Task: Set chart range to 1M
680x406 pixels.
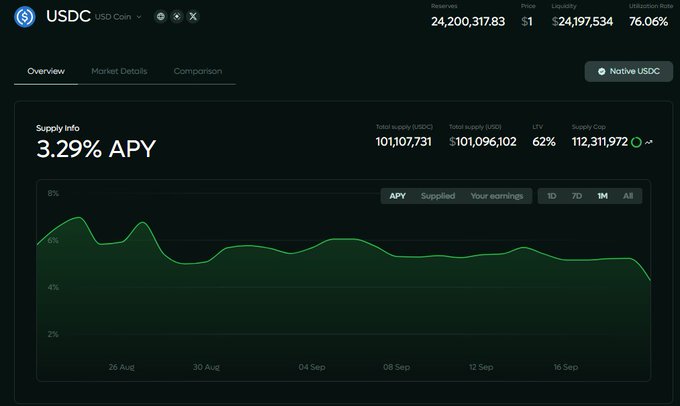Action: click(602, 196)
